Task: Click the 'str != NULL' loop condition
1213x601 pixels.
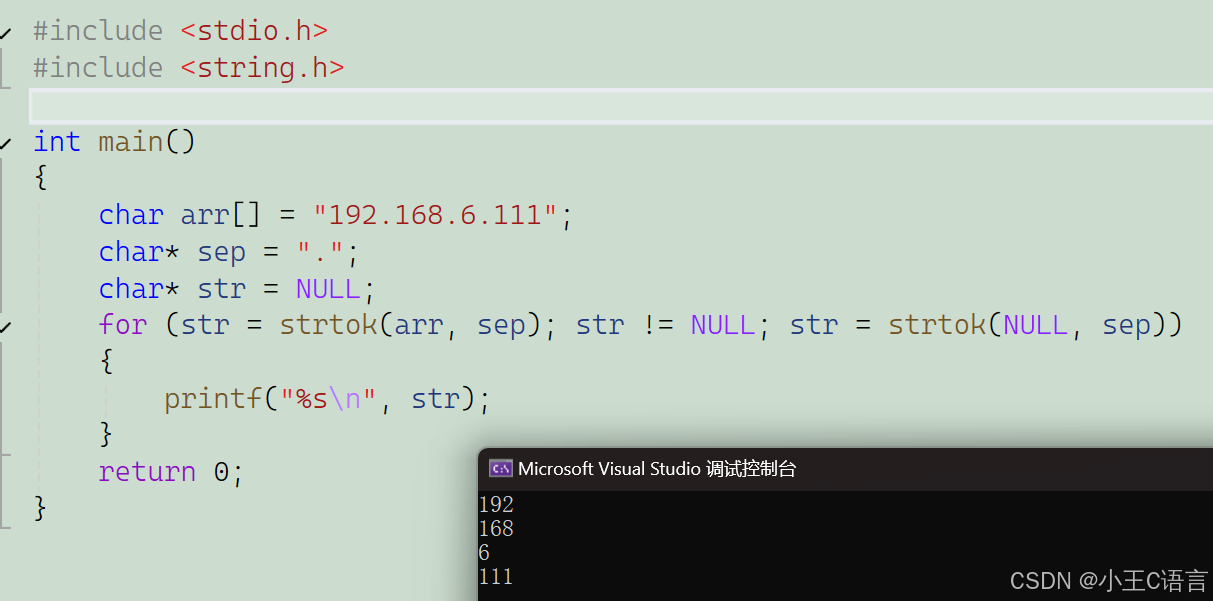Action: point(665,325)
